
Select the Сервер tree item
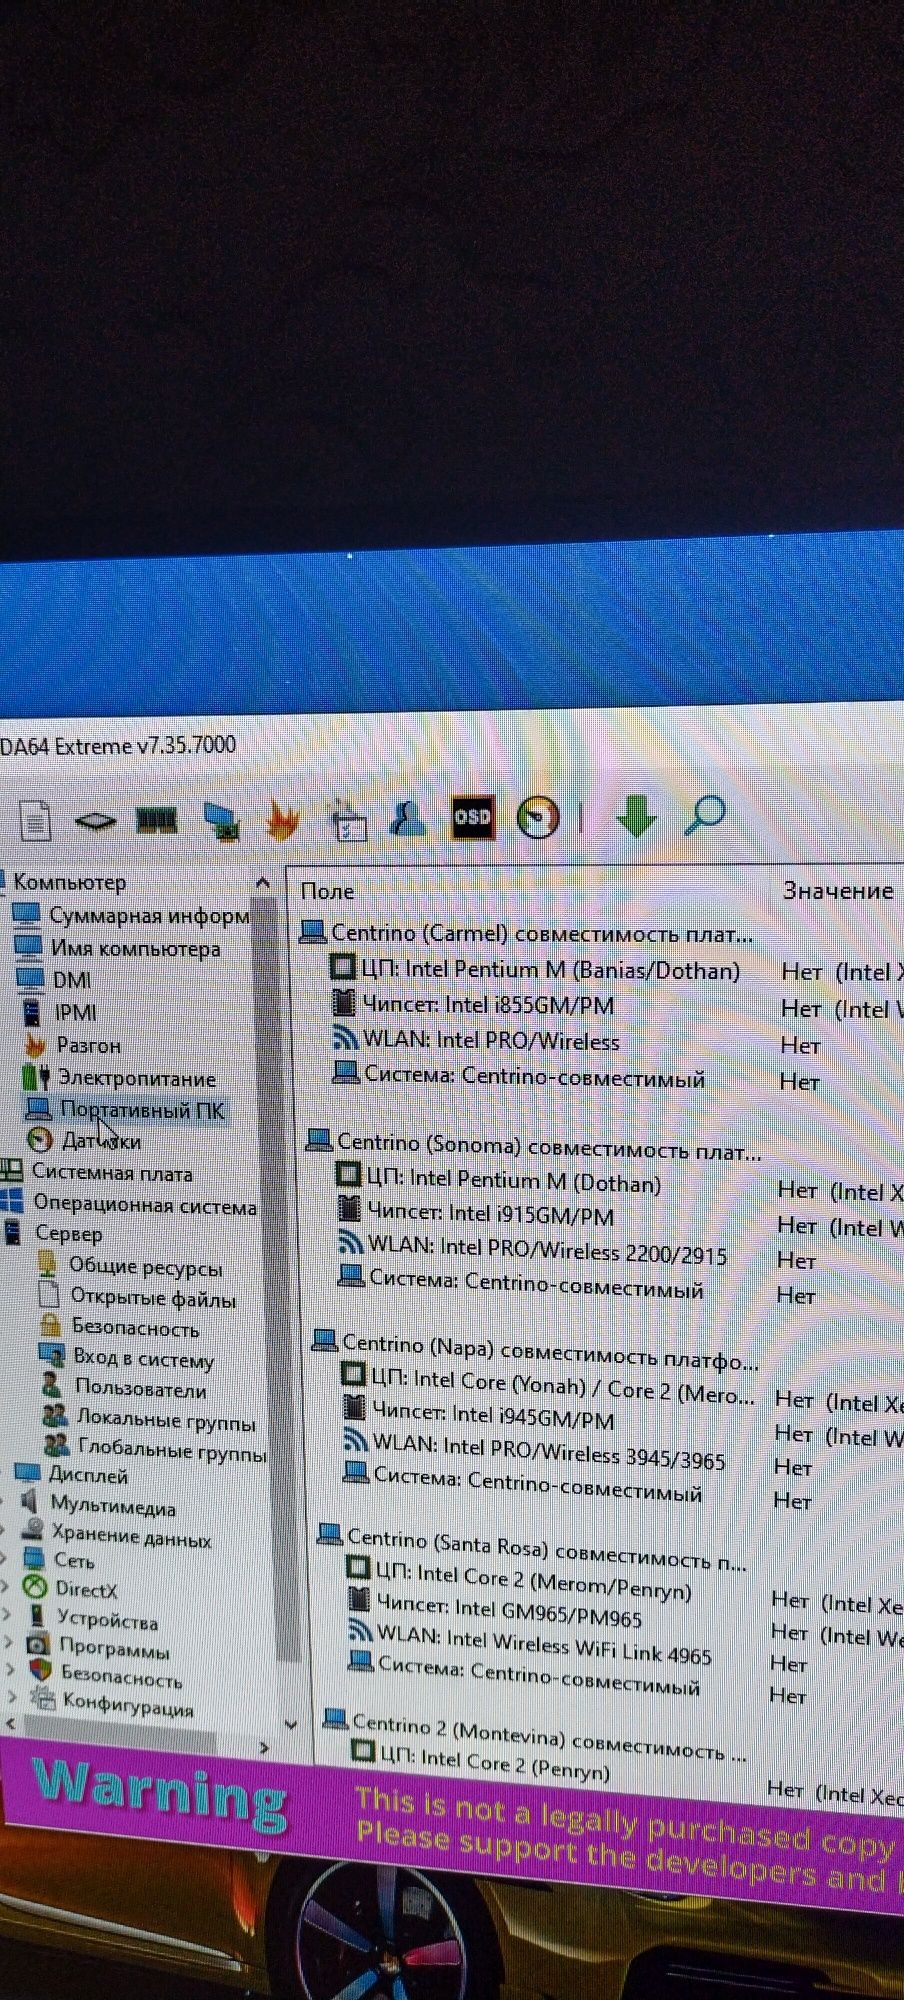point(68,1234)
